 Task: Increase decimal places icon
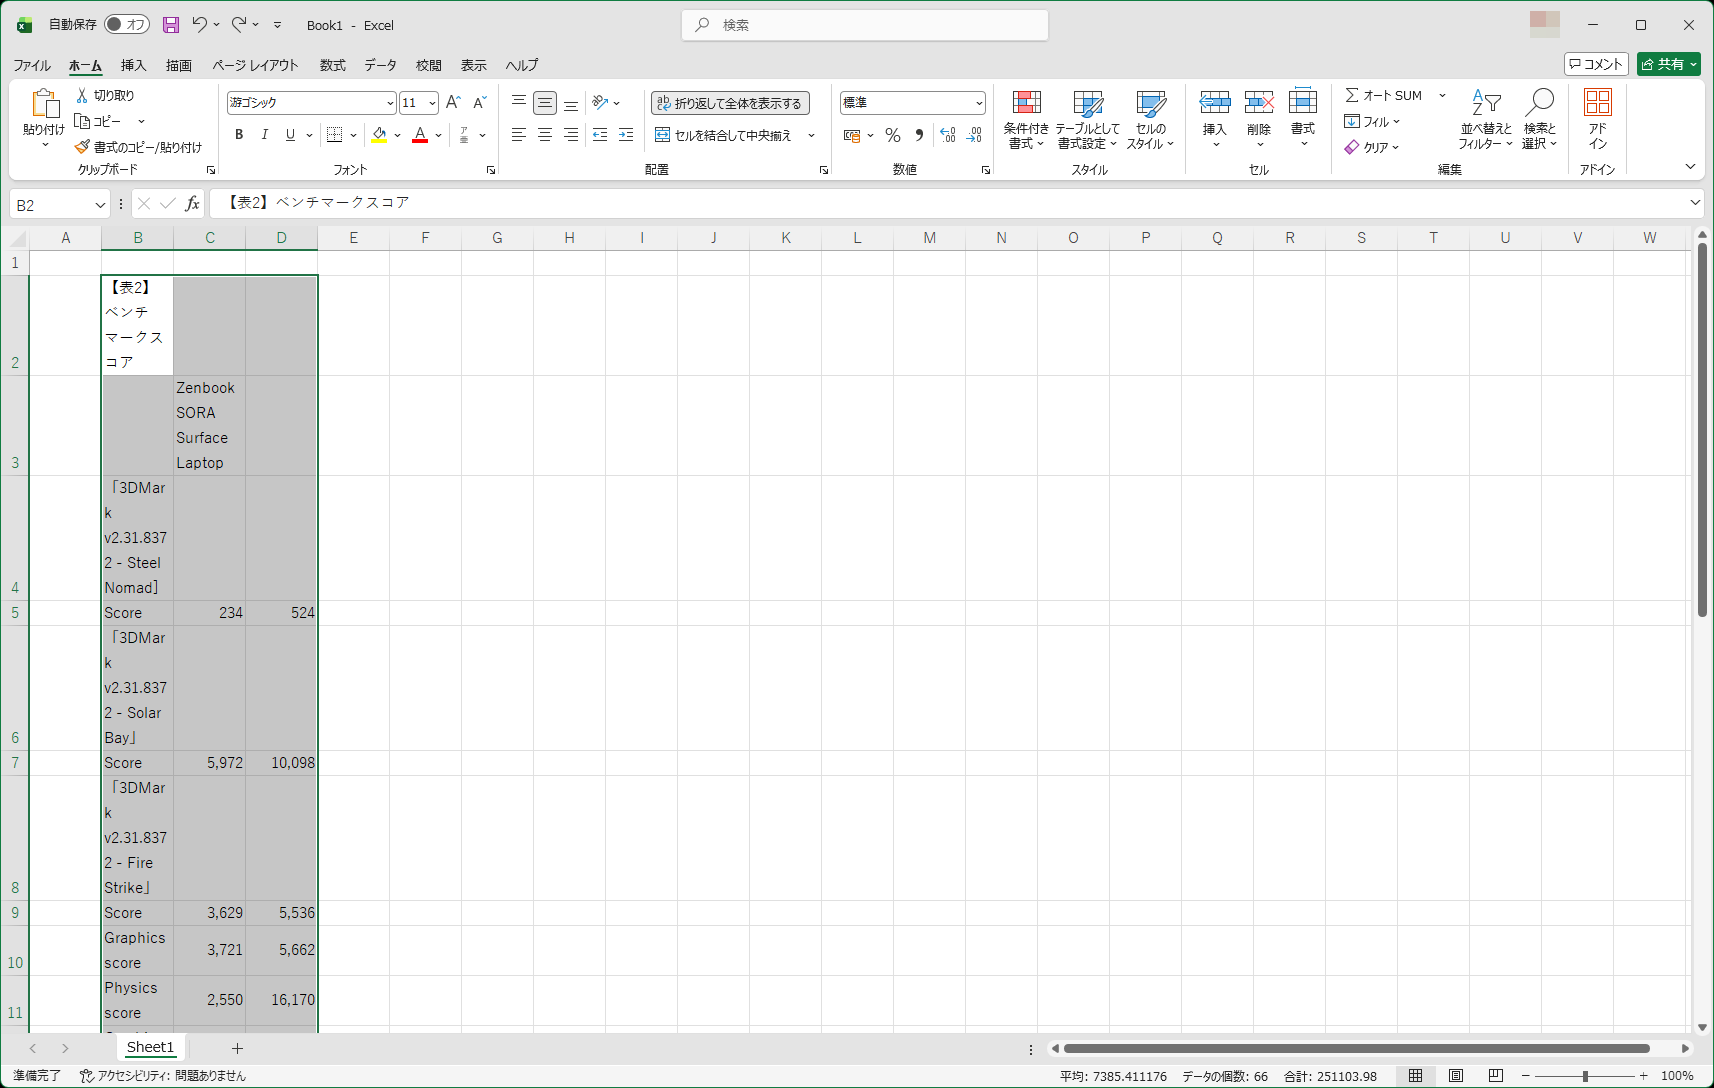point(948,135)
